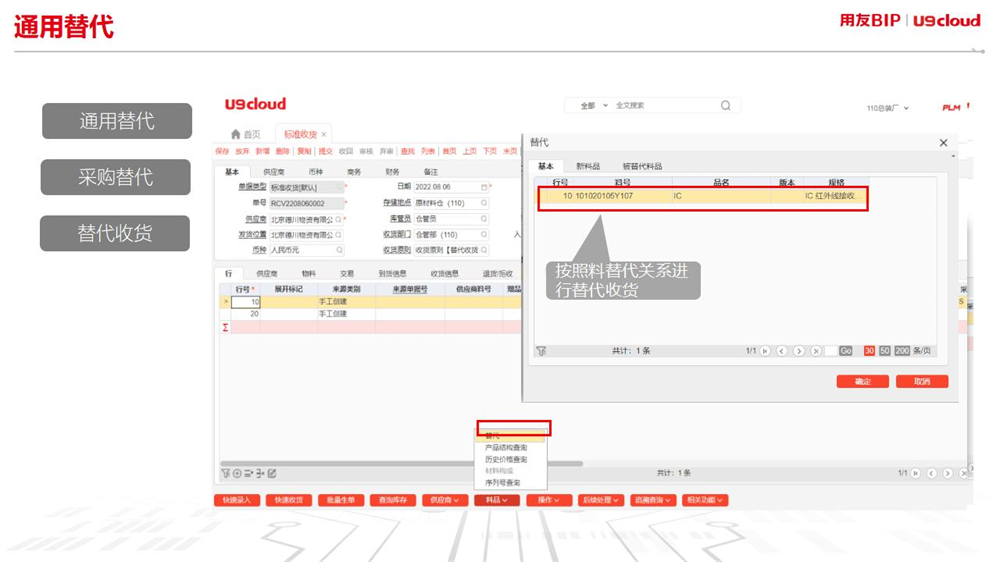This screenshot has width=1000, height=562.
Task: Choose 历史价格查询 in popup menu
Action: pos(506,459)
